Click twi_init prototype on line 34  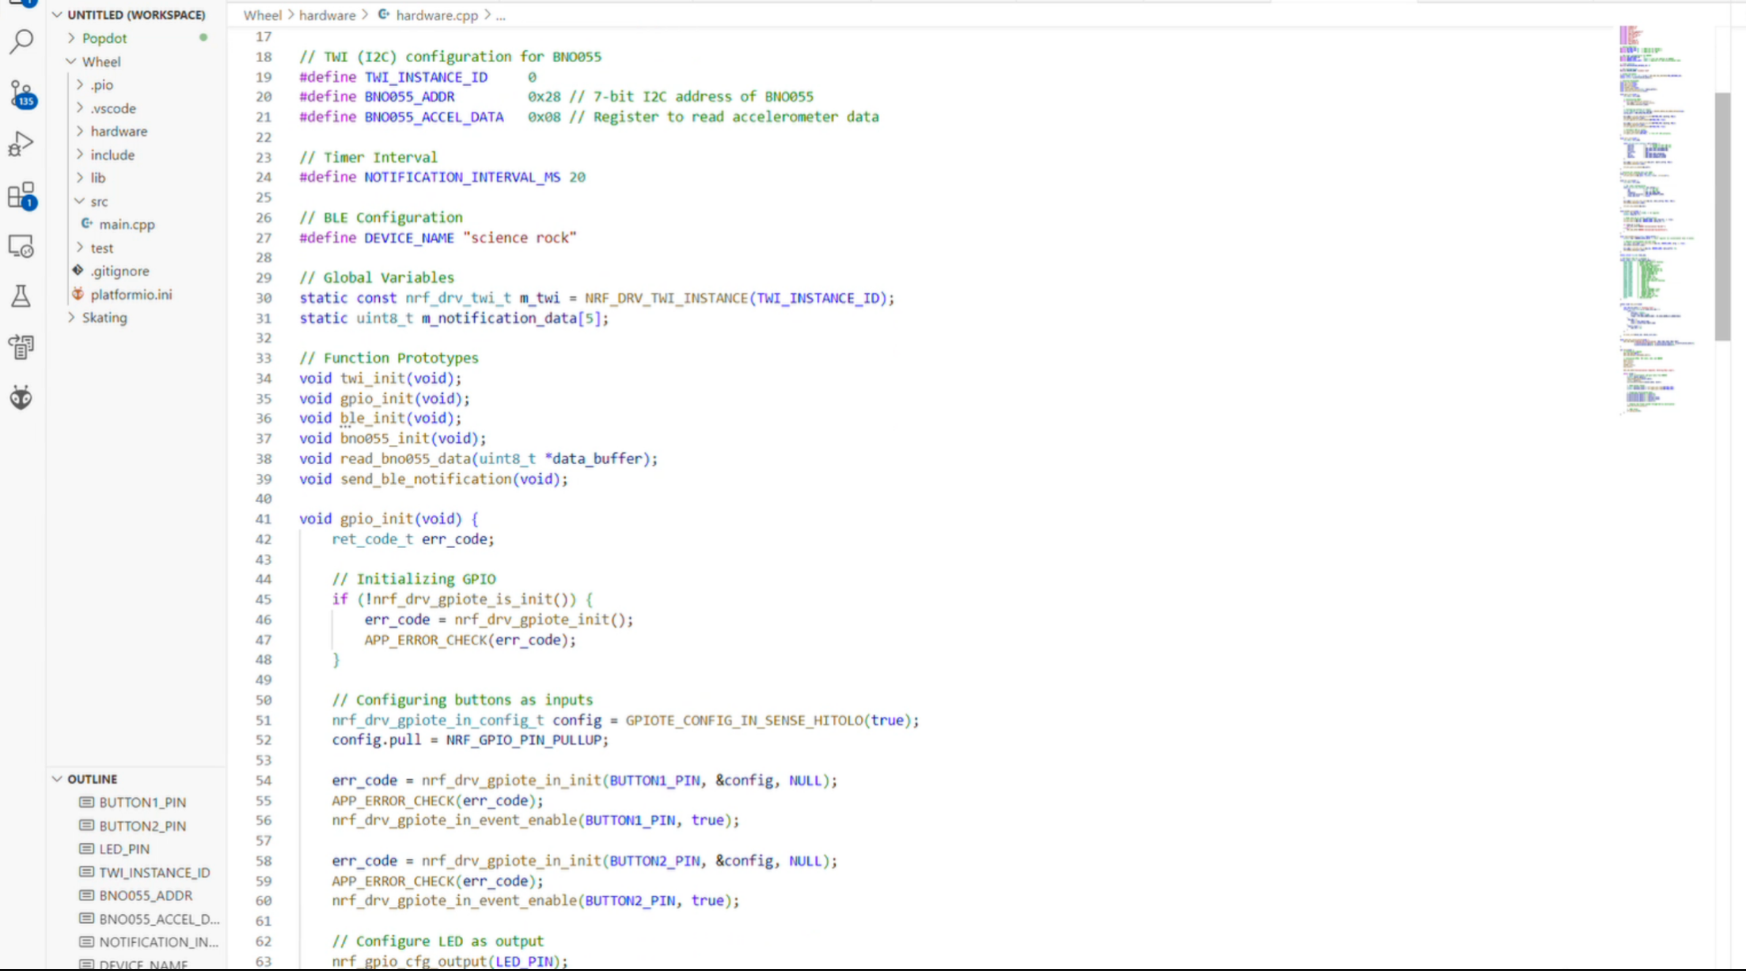click(373, 378)
